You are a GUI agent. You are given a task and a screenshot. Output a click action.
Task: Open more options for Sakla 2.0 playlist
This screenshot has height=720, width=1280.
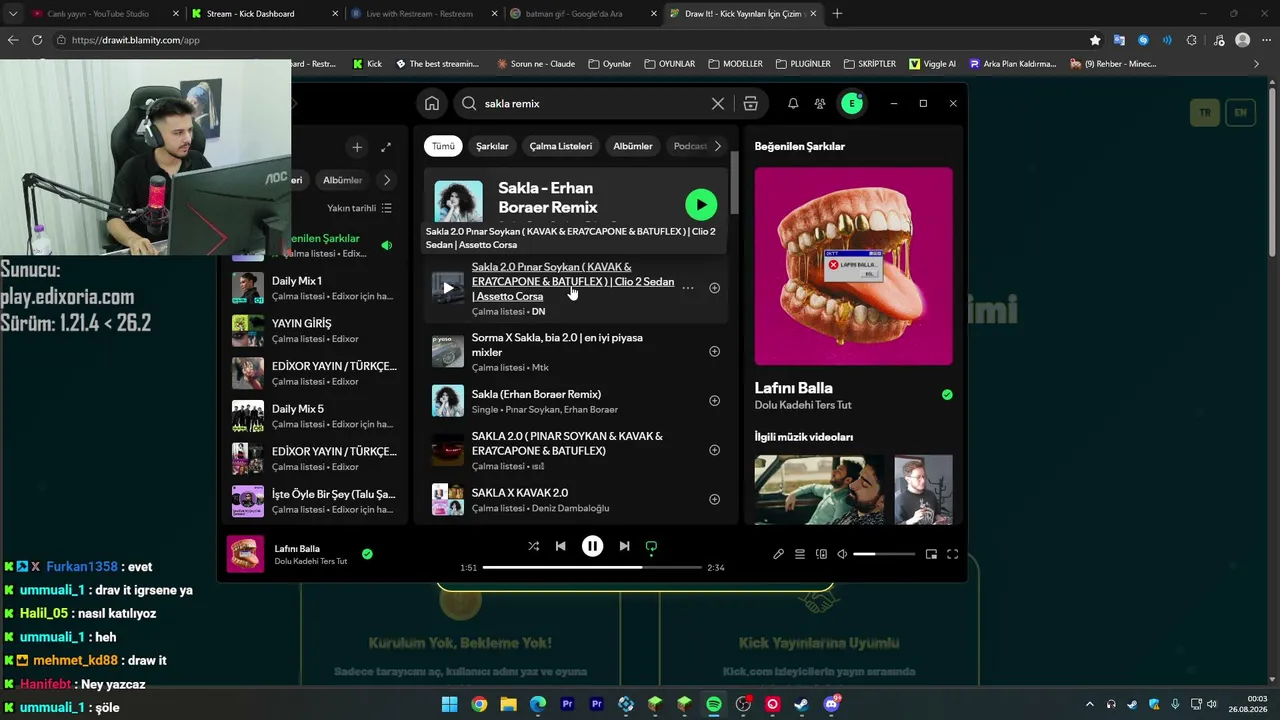pyautogui.click(x=688, y=288)
